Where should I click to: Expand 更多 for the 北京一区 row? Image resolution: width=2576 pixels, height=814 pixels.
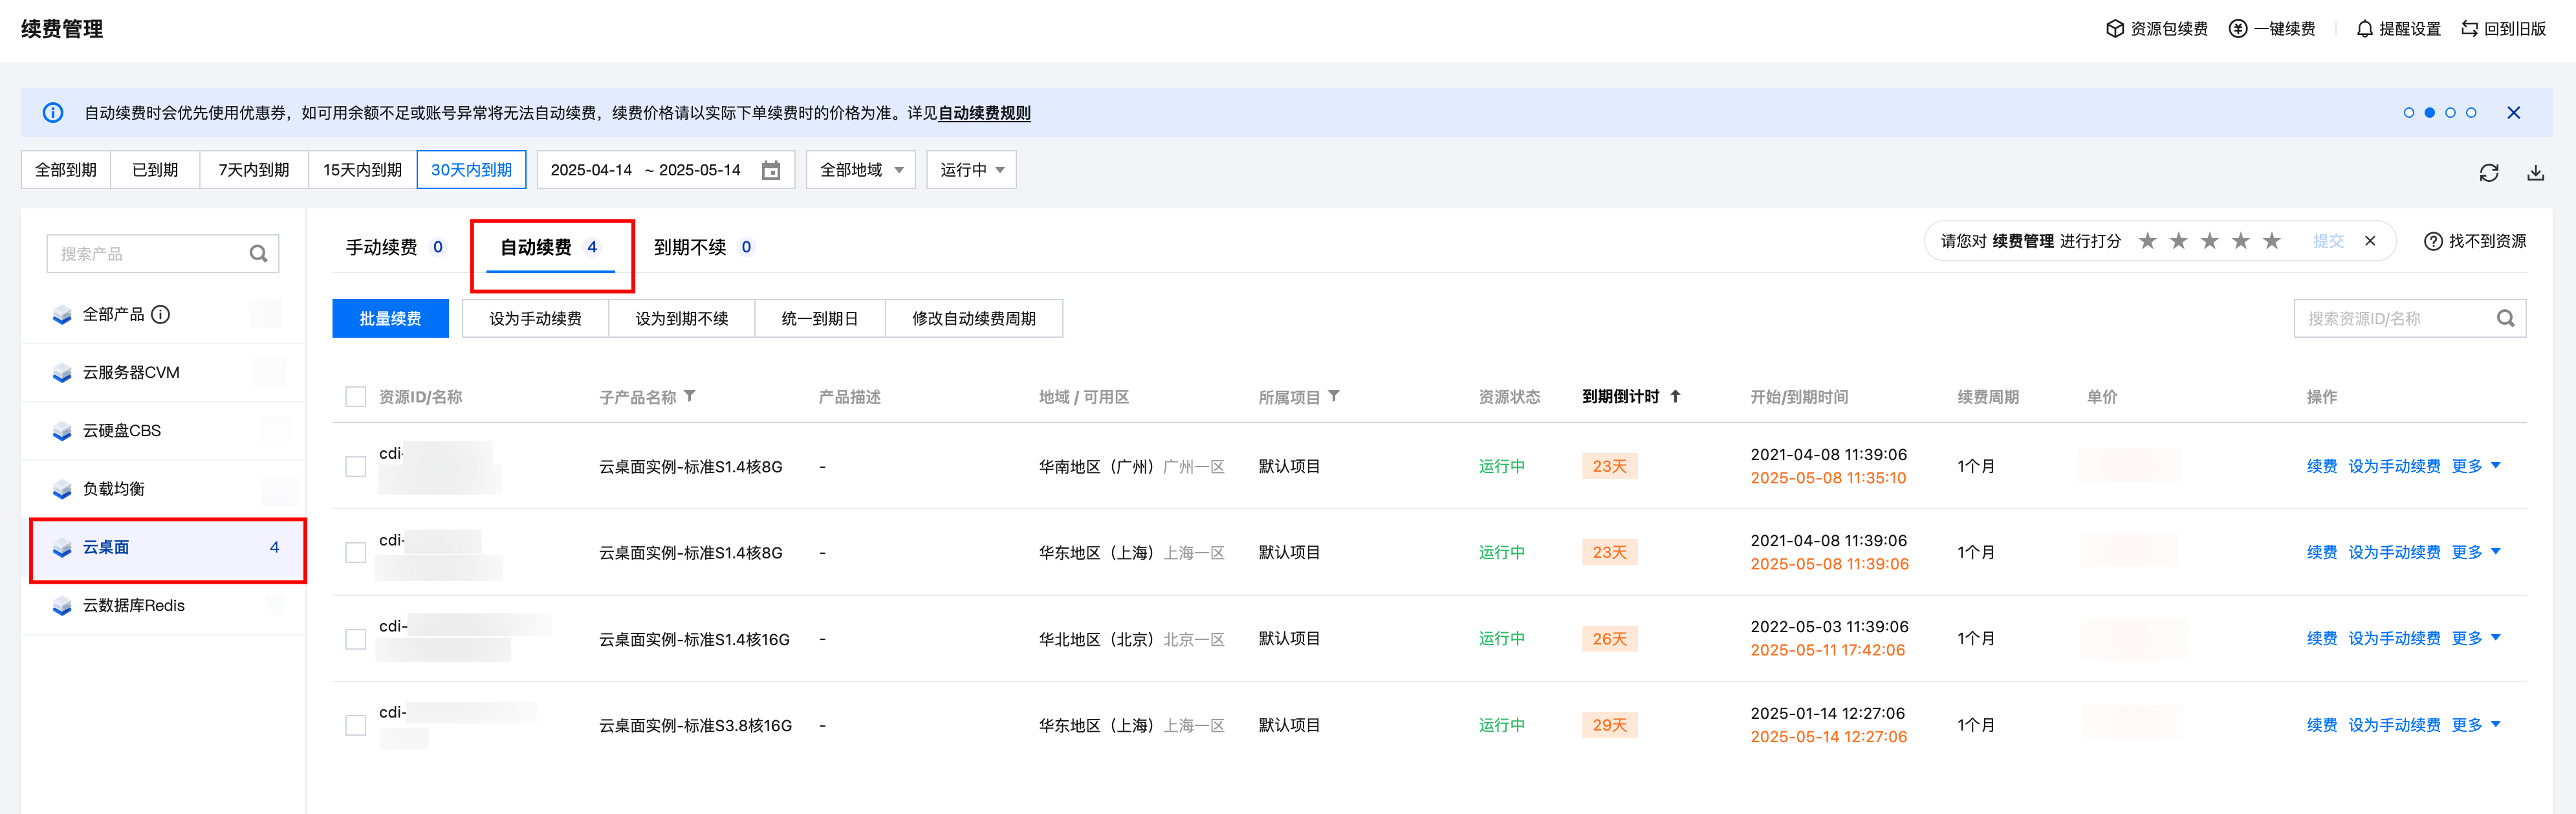2476,638
